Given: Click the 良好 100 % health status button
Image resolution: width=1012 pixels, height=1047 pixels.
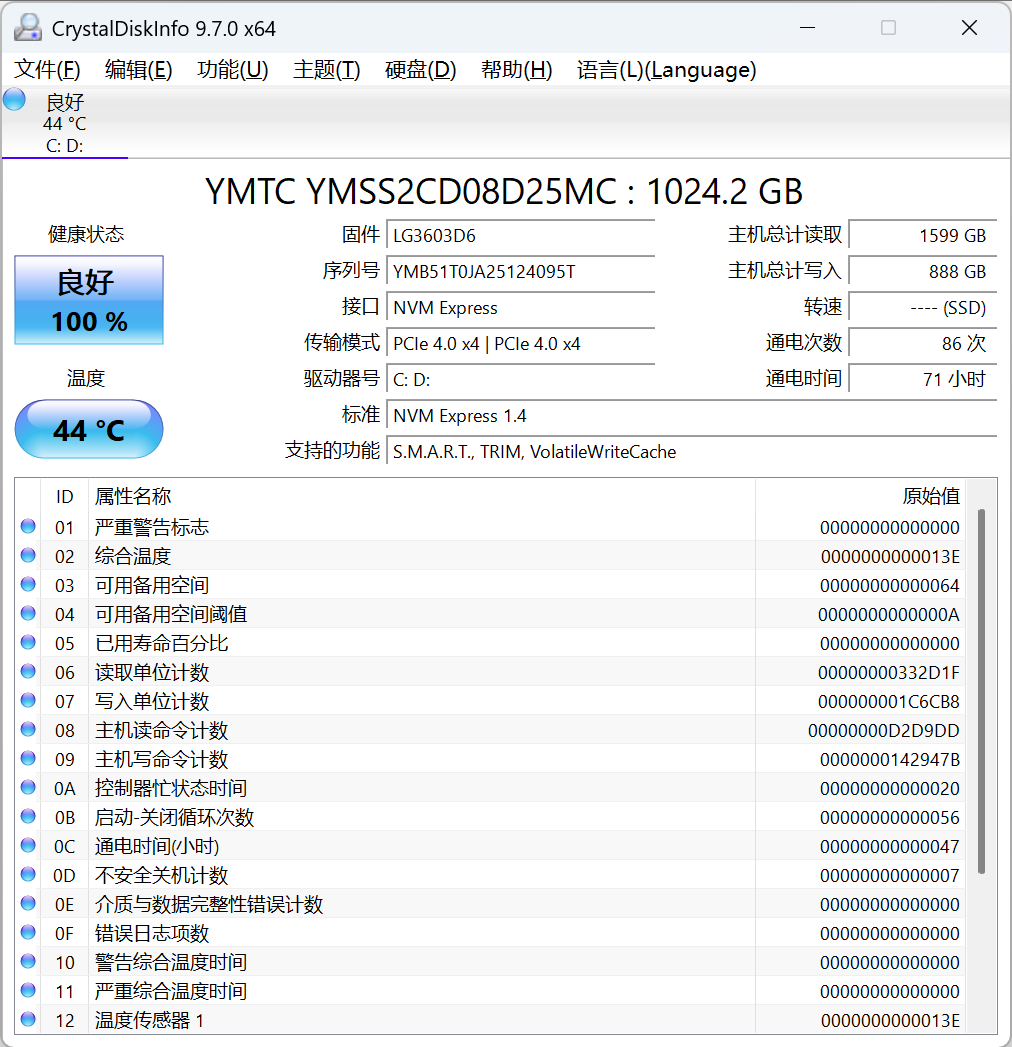Looking at the screenshot, I should (89, 300).
